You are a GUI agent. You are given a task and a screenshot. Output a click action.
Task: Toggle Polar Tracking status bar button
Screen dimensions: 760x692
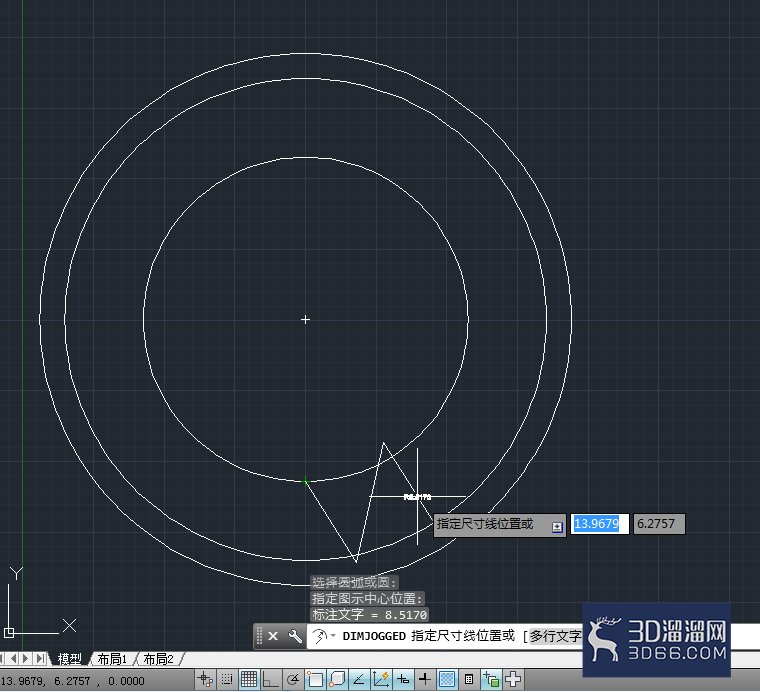(x=292, y=679)
